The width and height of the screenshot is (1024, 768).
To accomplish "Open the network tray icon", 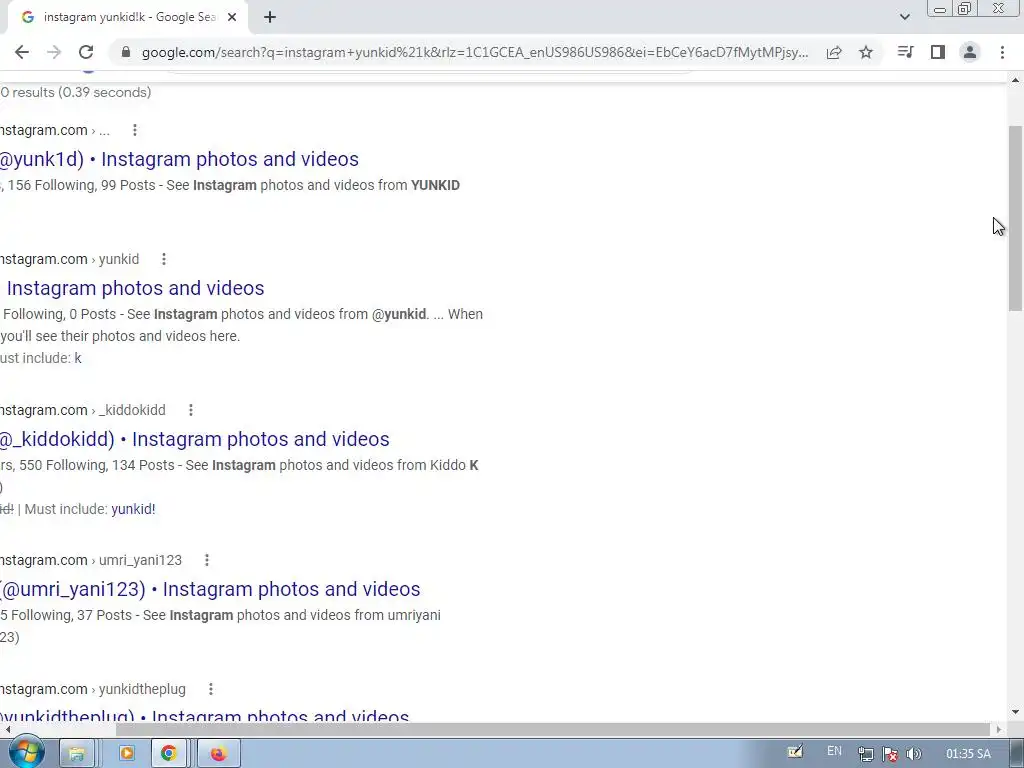I will [x=866, y=754].
